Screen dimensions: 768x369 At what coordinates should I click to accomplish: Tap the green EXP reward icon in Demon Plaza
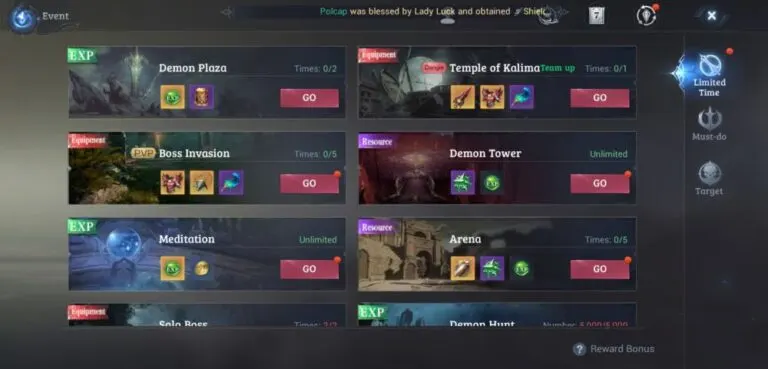pos(172,97)
